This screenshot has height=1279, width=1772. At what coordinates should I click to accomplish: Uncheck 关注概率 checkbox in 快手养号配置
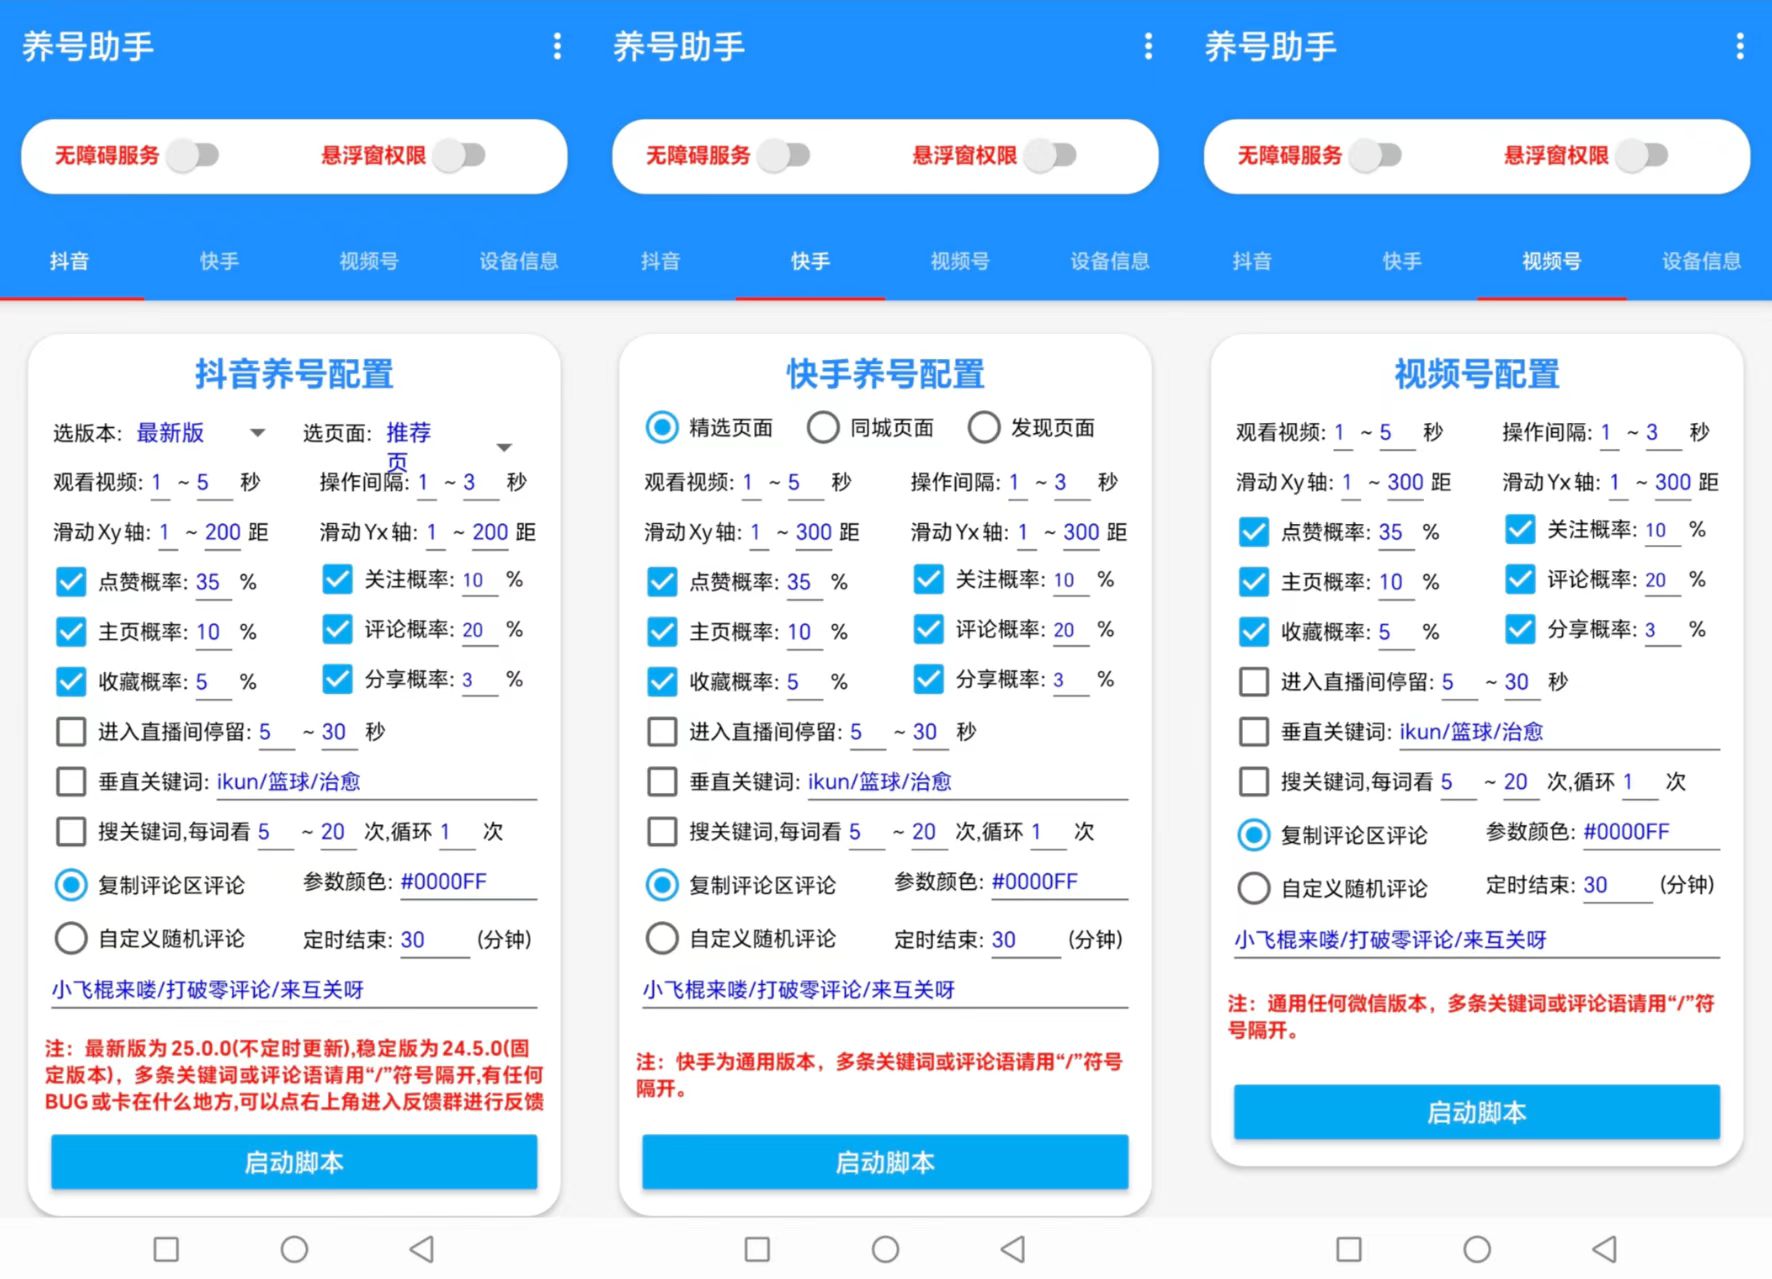coord(929,580)
